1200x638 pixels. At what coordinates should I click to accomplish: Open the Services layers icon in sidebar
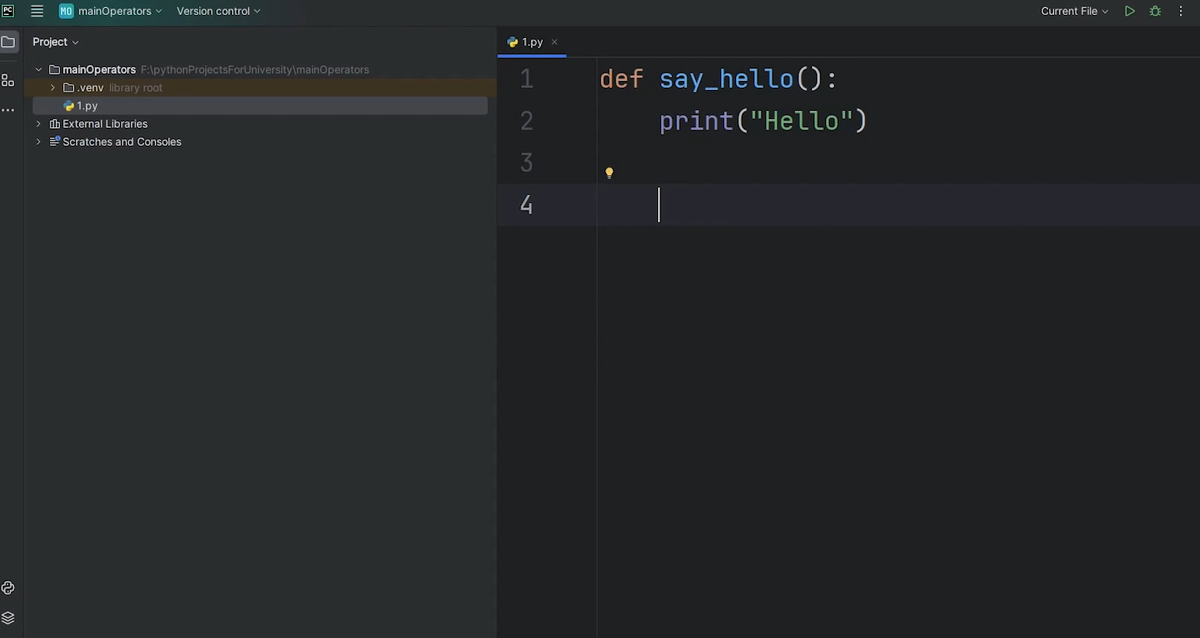[8, 618]
